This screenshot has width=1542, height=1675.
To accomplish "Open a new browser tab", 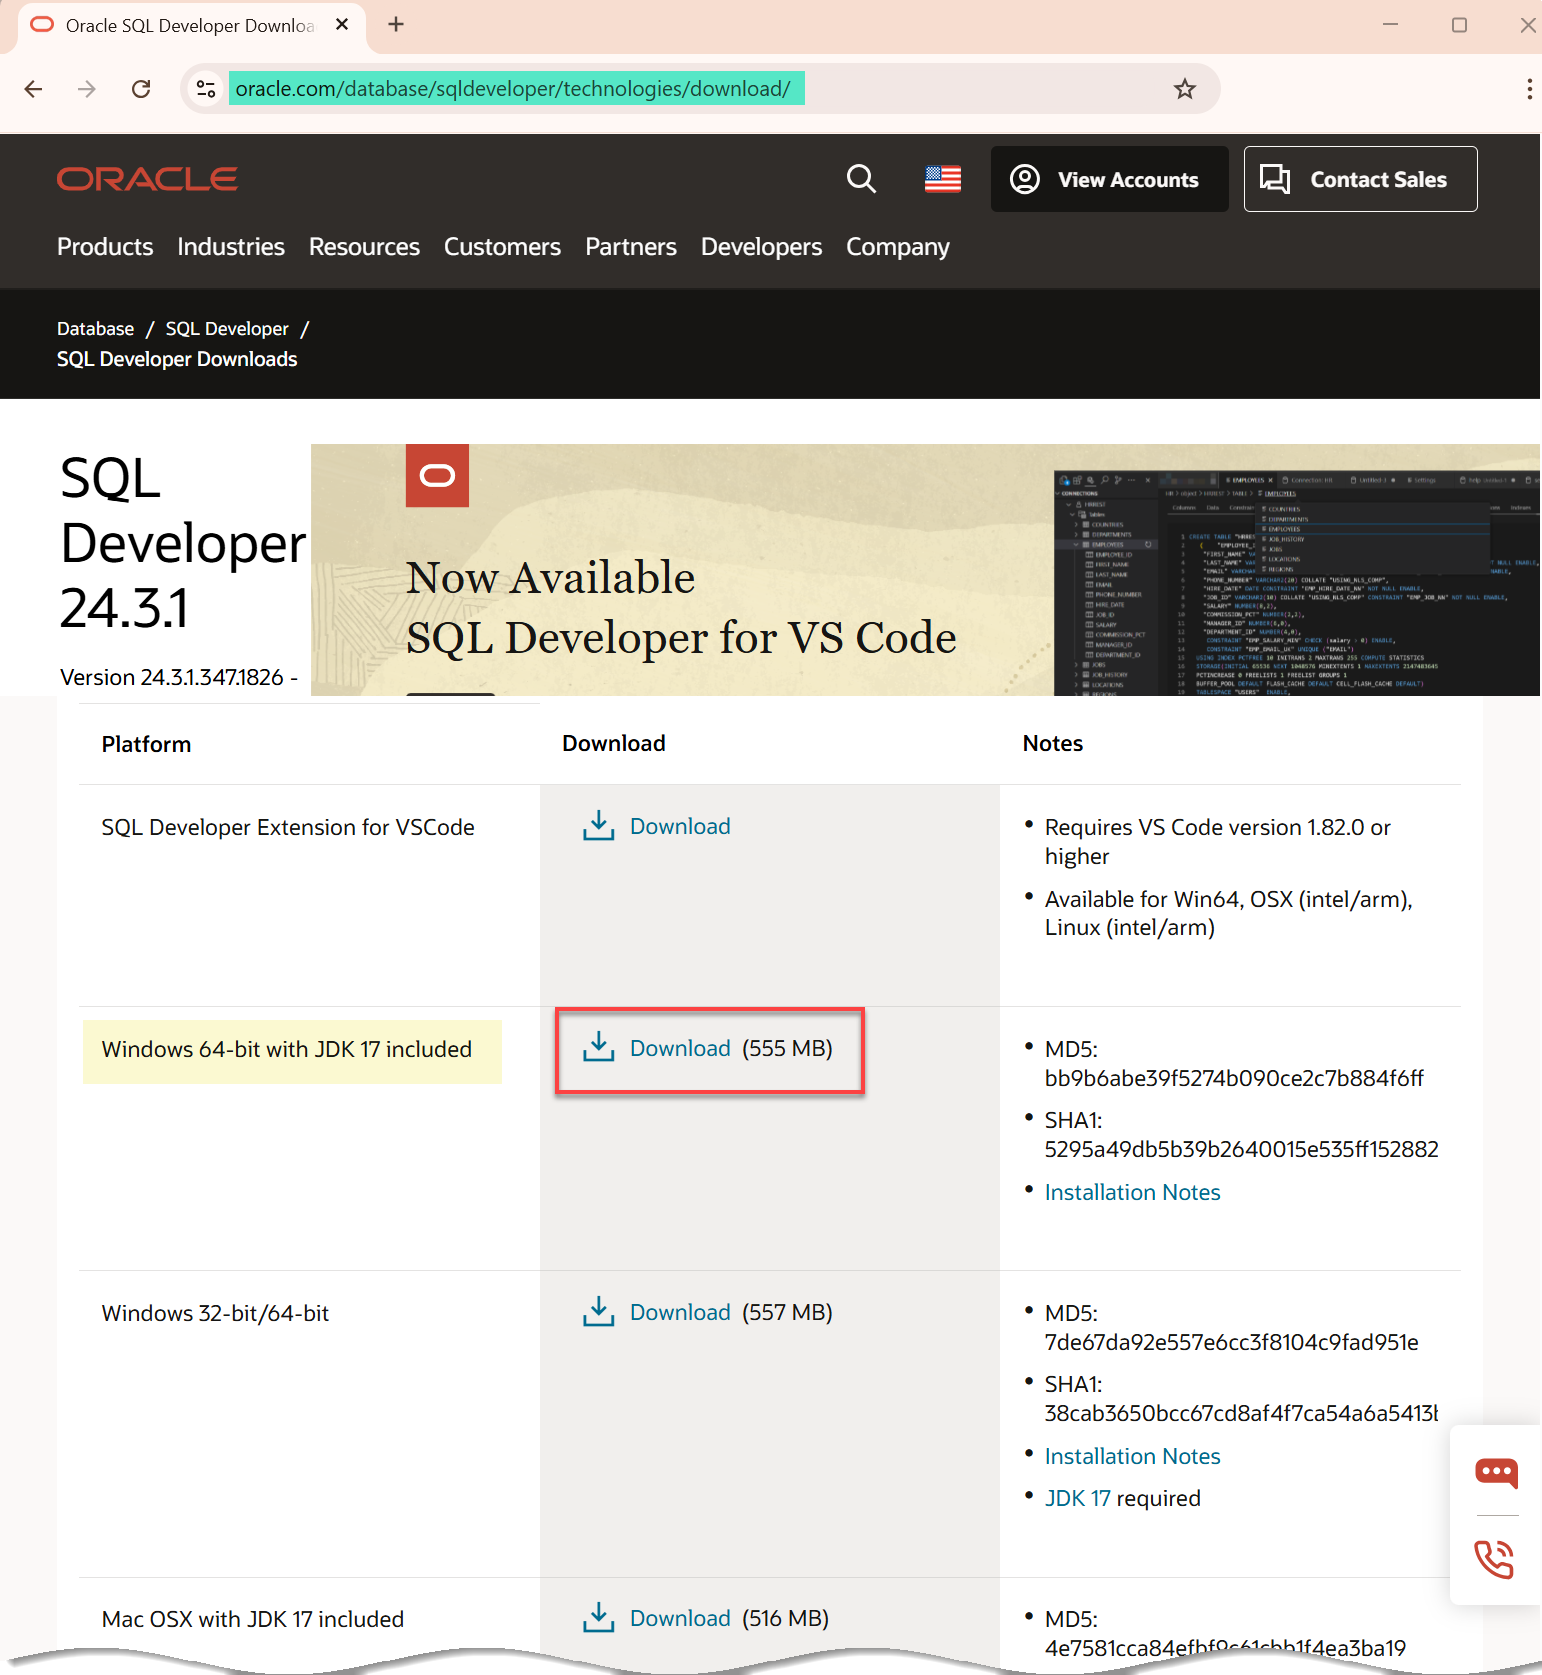I will (396, 25).
